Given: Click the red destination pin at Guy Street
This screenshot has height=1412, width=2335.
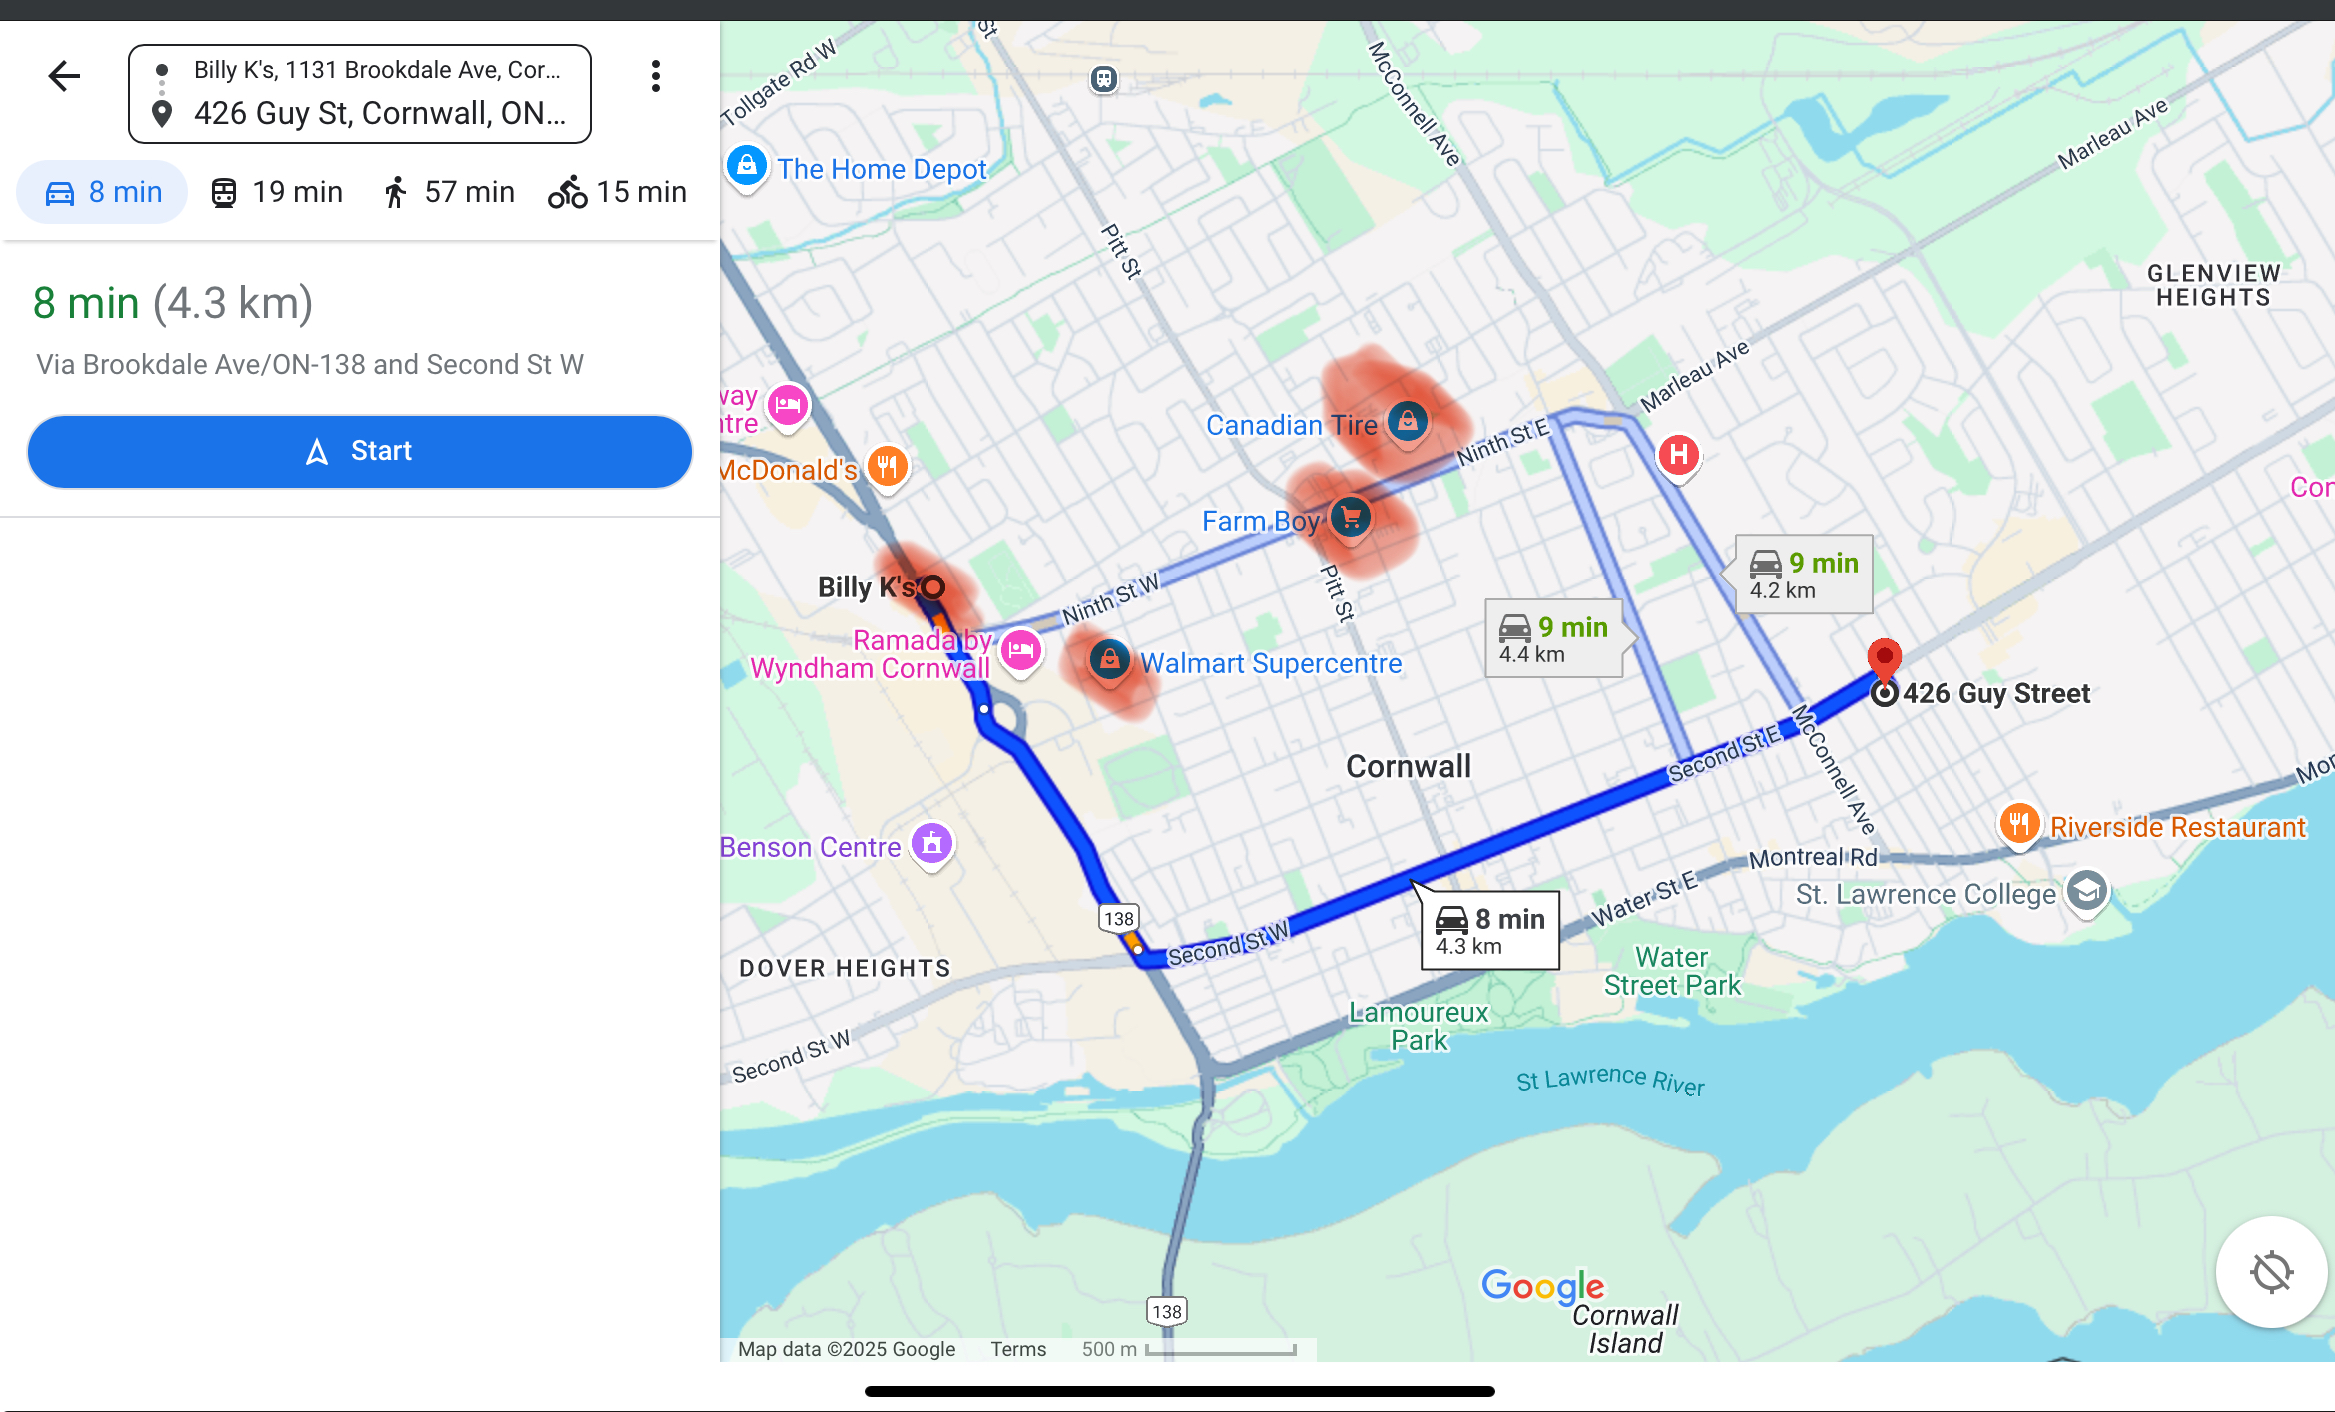Looking at the screenshot, I should click(x=1885, y=660).
